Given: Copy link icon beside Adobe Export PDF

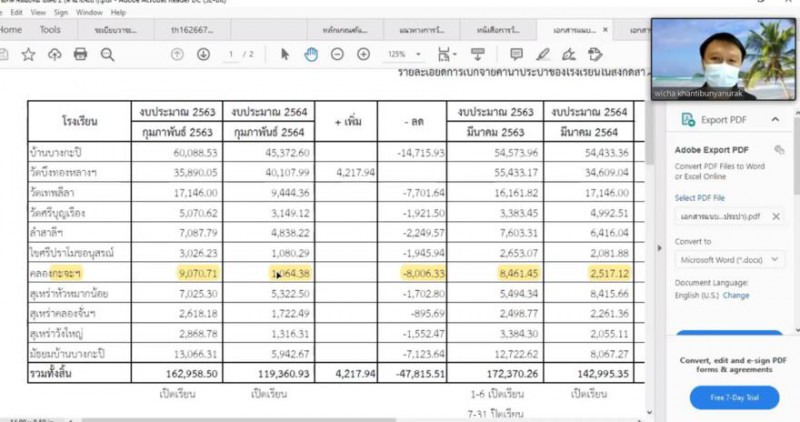Looking at the screenshot, I should [779, 150].
